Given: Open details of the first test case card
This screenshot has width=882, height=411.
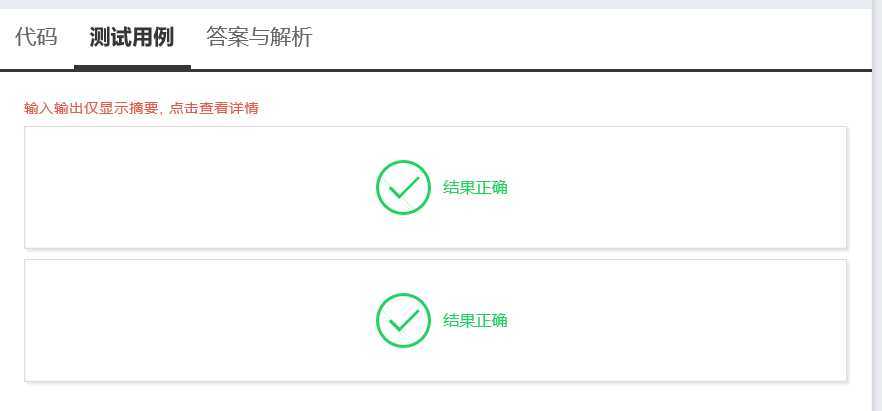Looking at the screenshot, I should click(x=435, y=187).
